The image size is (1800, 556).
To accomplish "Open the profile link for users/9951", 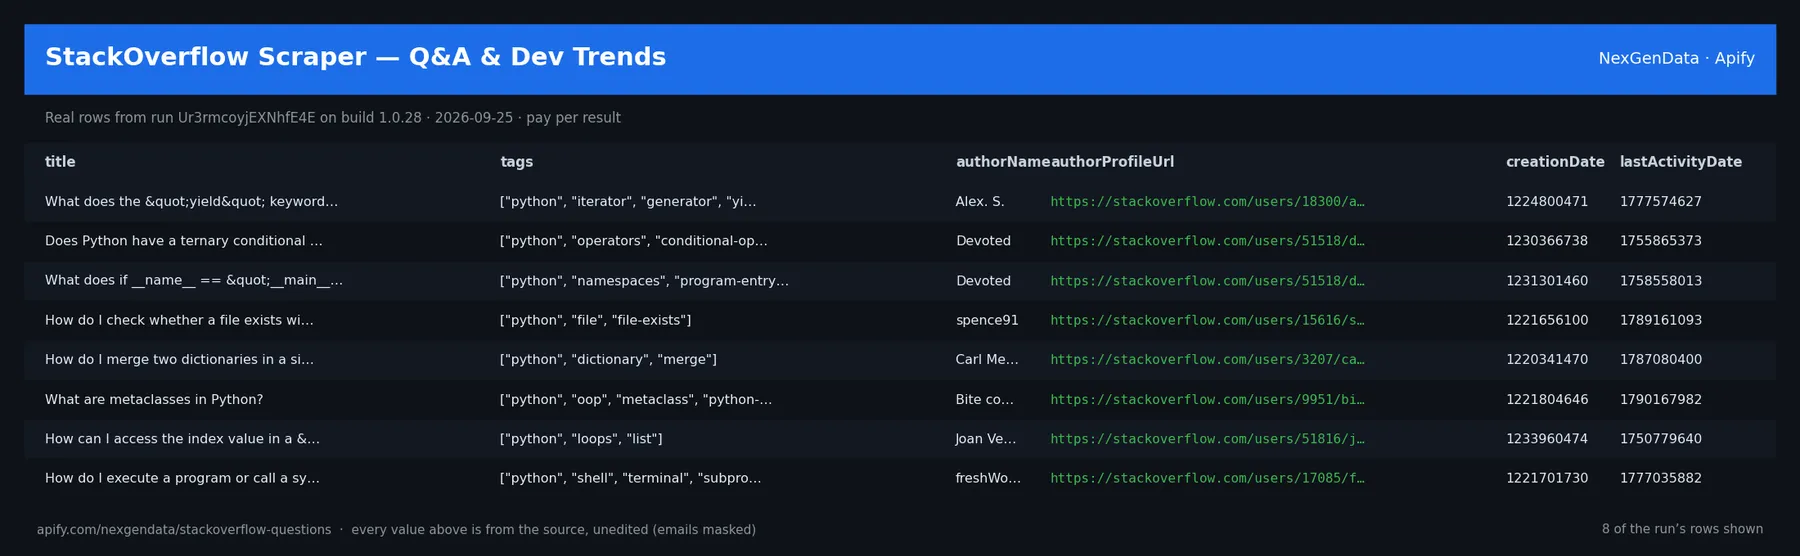I will tap(1207, 399).
